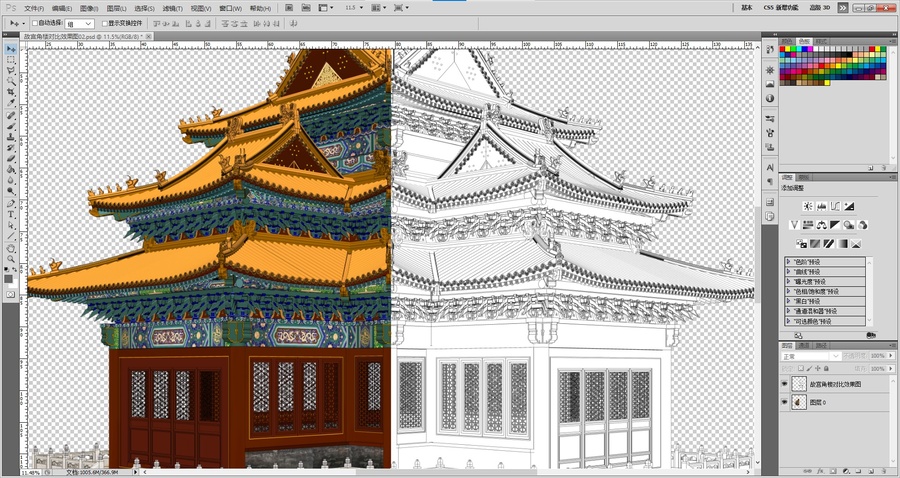
Task: Click the foreground color swatch
Action: pos(8,279)
